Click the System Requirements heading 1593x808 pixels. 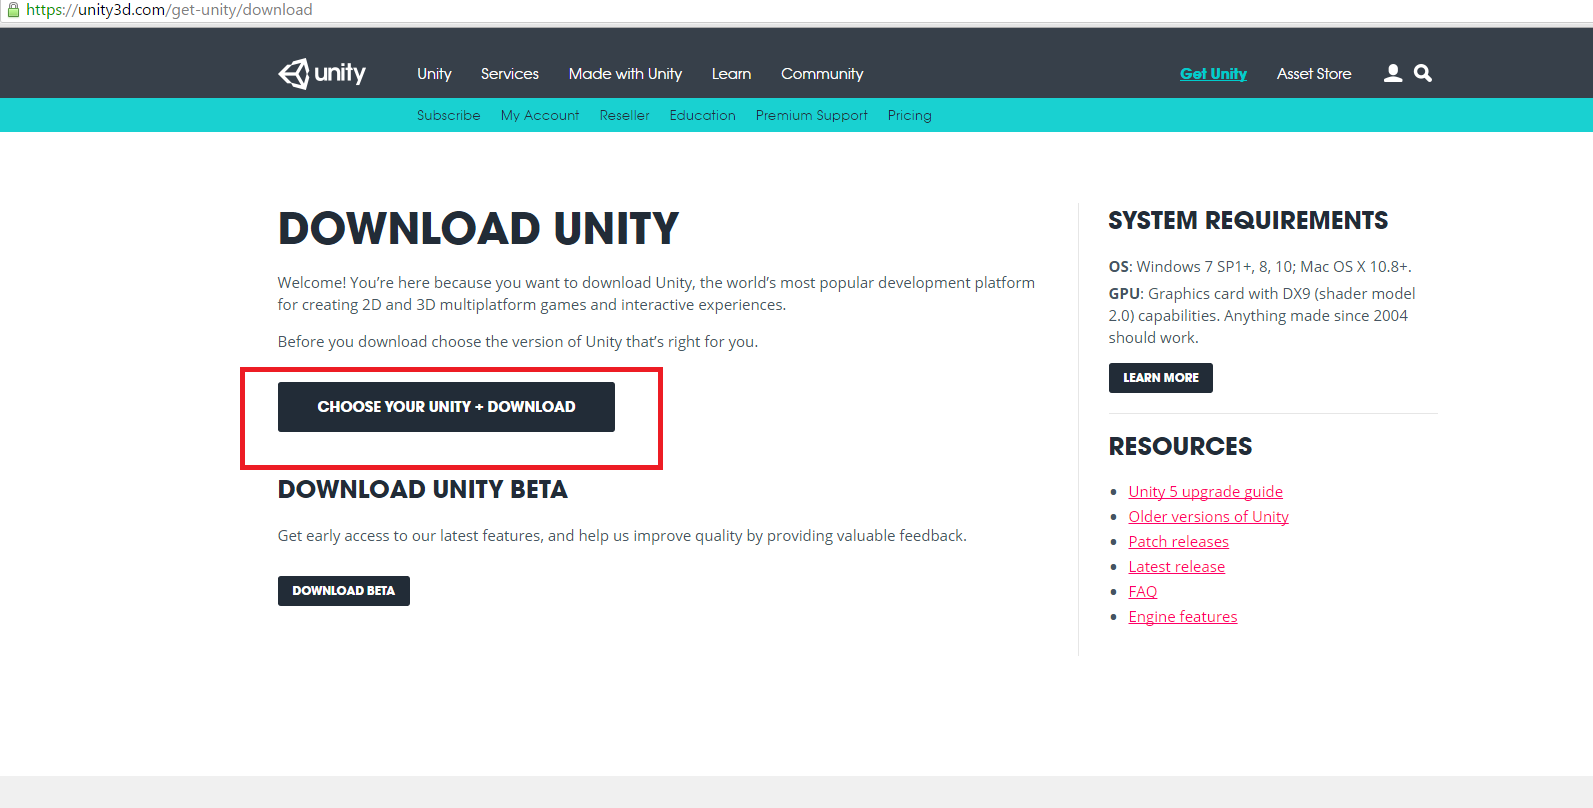coord(1248,221)
